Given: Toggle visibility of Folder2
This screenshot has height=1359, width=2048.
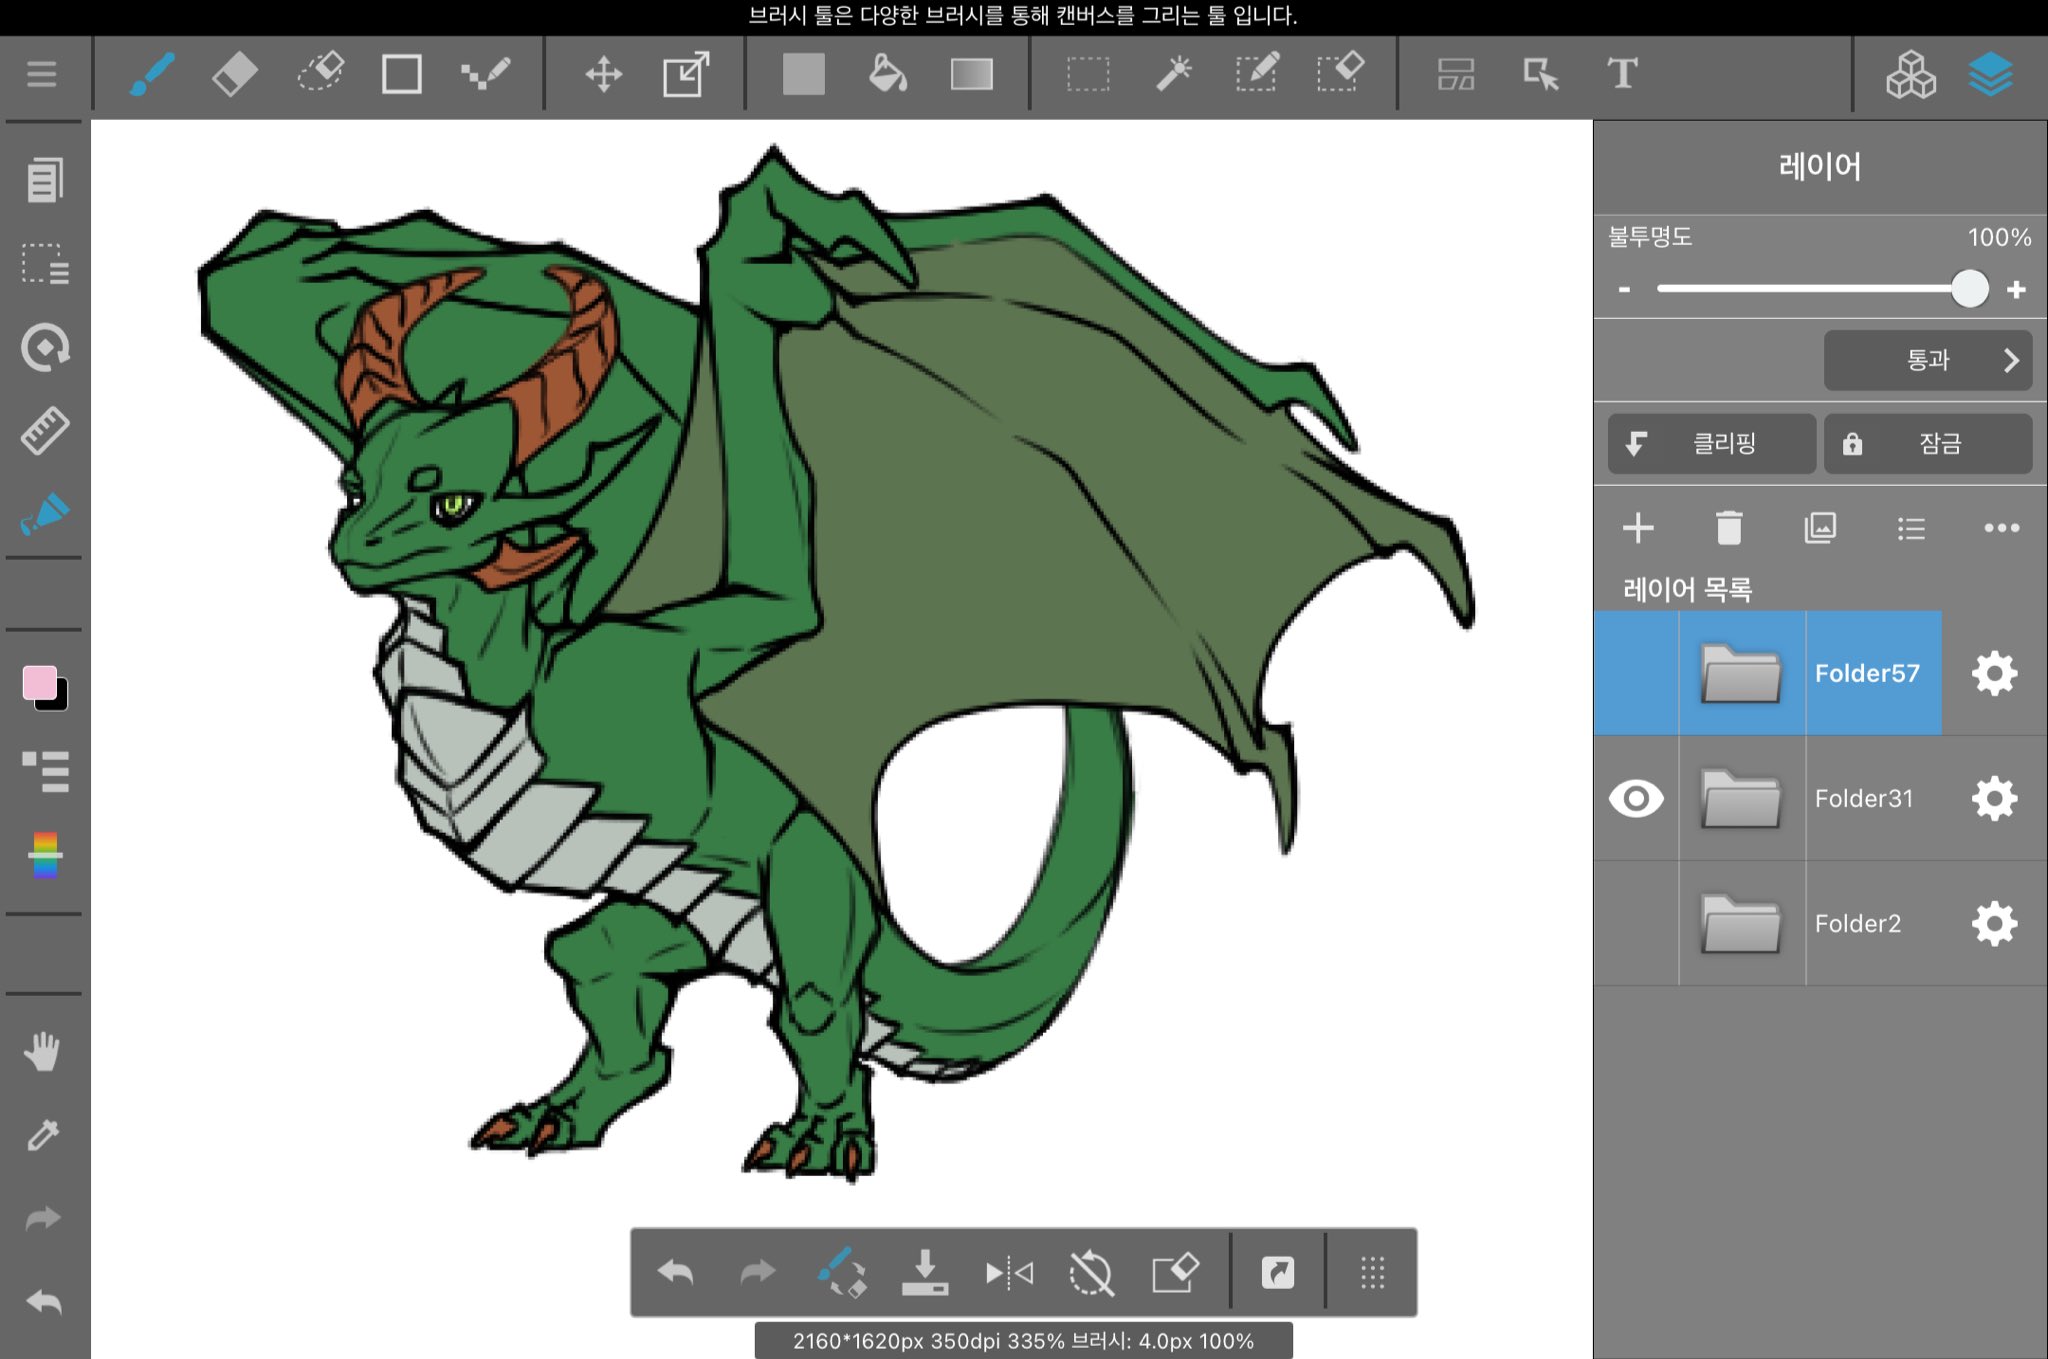Looking at the screenshot, I should point(1636,924).
